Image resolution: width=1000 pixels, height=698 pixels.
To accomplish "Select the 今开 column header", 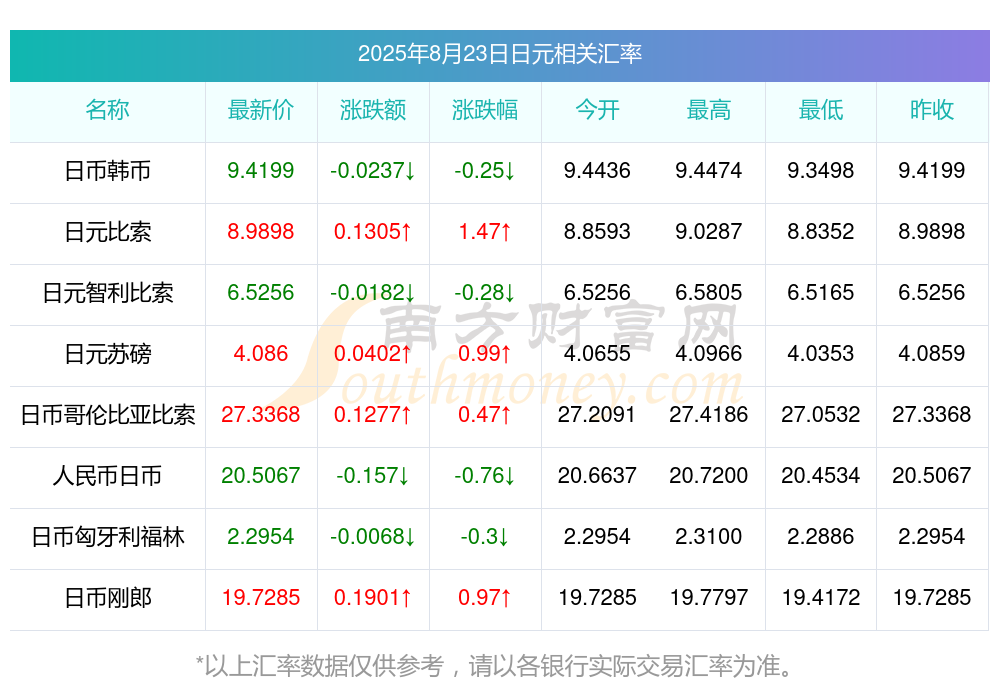I will click(597, 110).
